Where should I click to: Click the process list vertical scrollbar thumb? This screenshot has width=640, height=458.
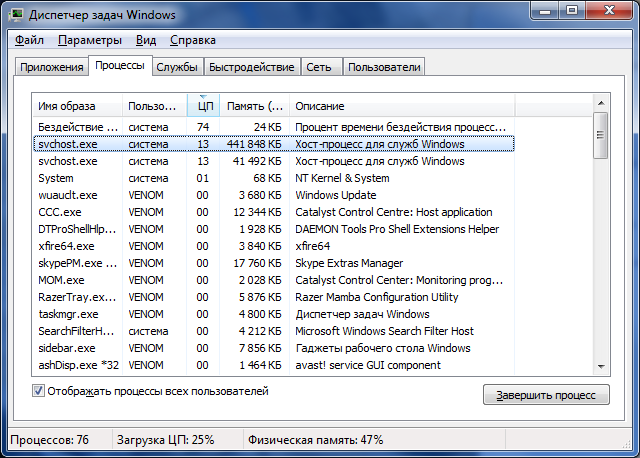click(x=601, y=135)
